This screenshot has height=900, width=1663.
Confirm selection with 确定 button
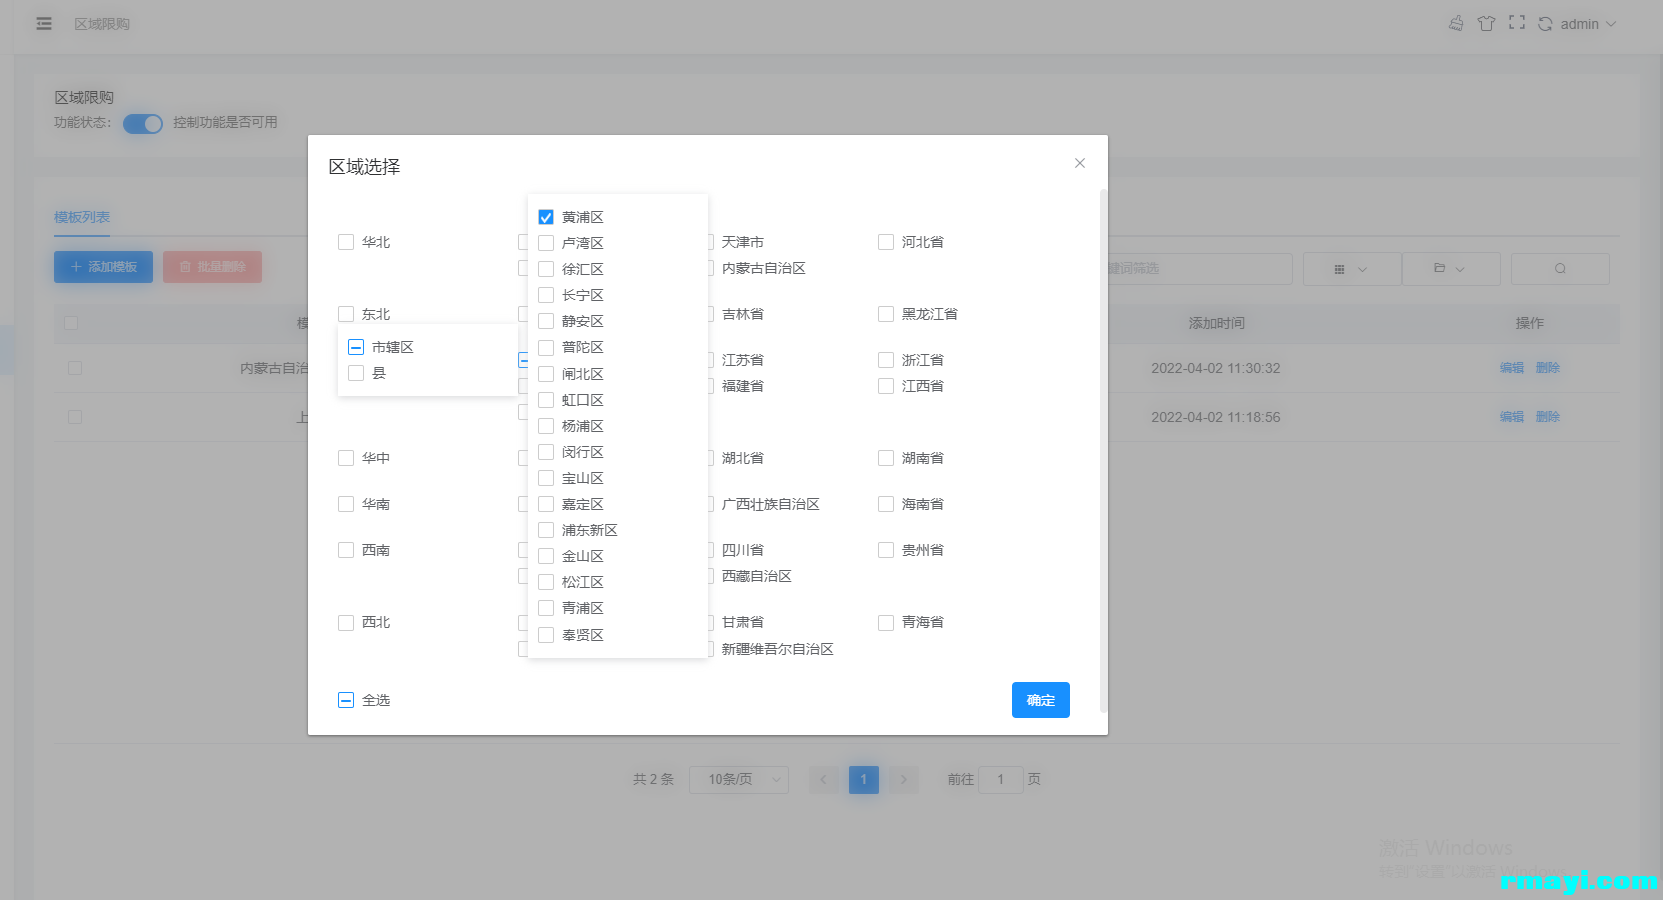[x=1041, y=700]
